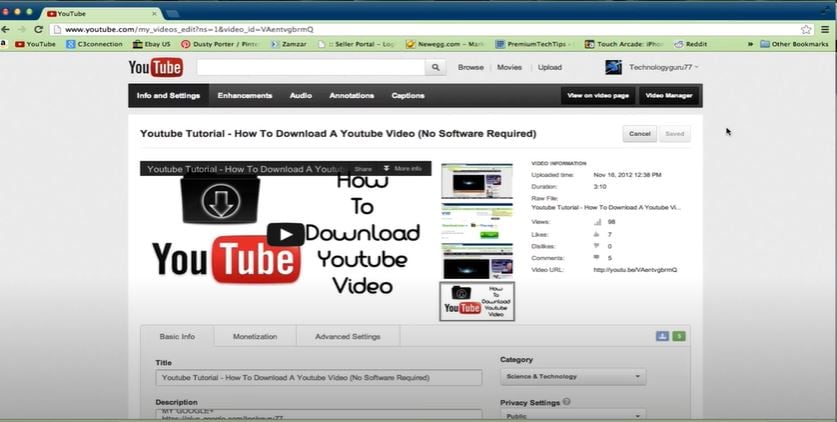Image resolution: width=837 pixels, height=422 pixels.
Task: Click the Video Manager button
Action: click(669, 96)
